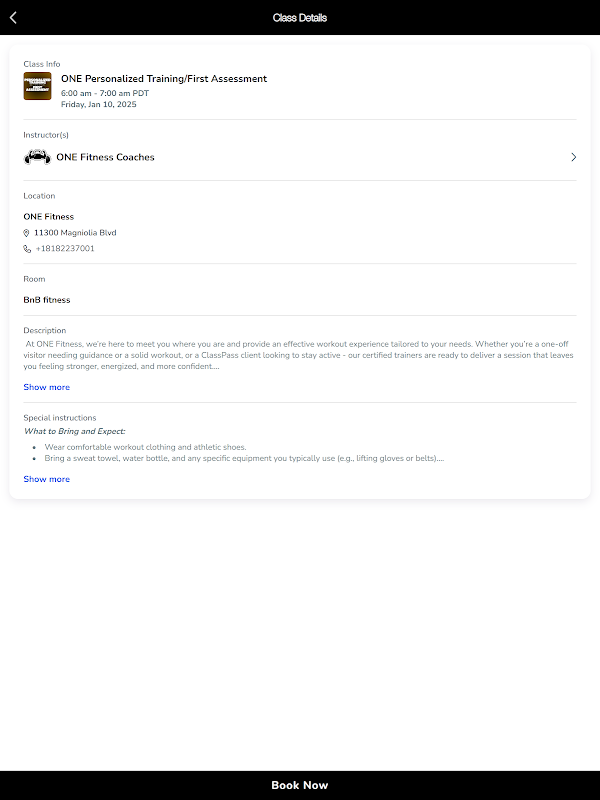Click the 6:00 am - 7:00 am time

(105, 93)
